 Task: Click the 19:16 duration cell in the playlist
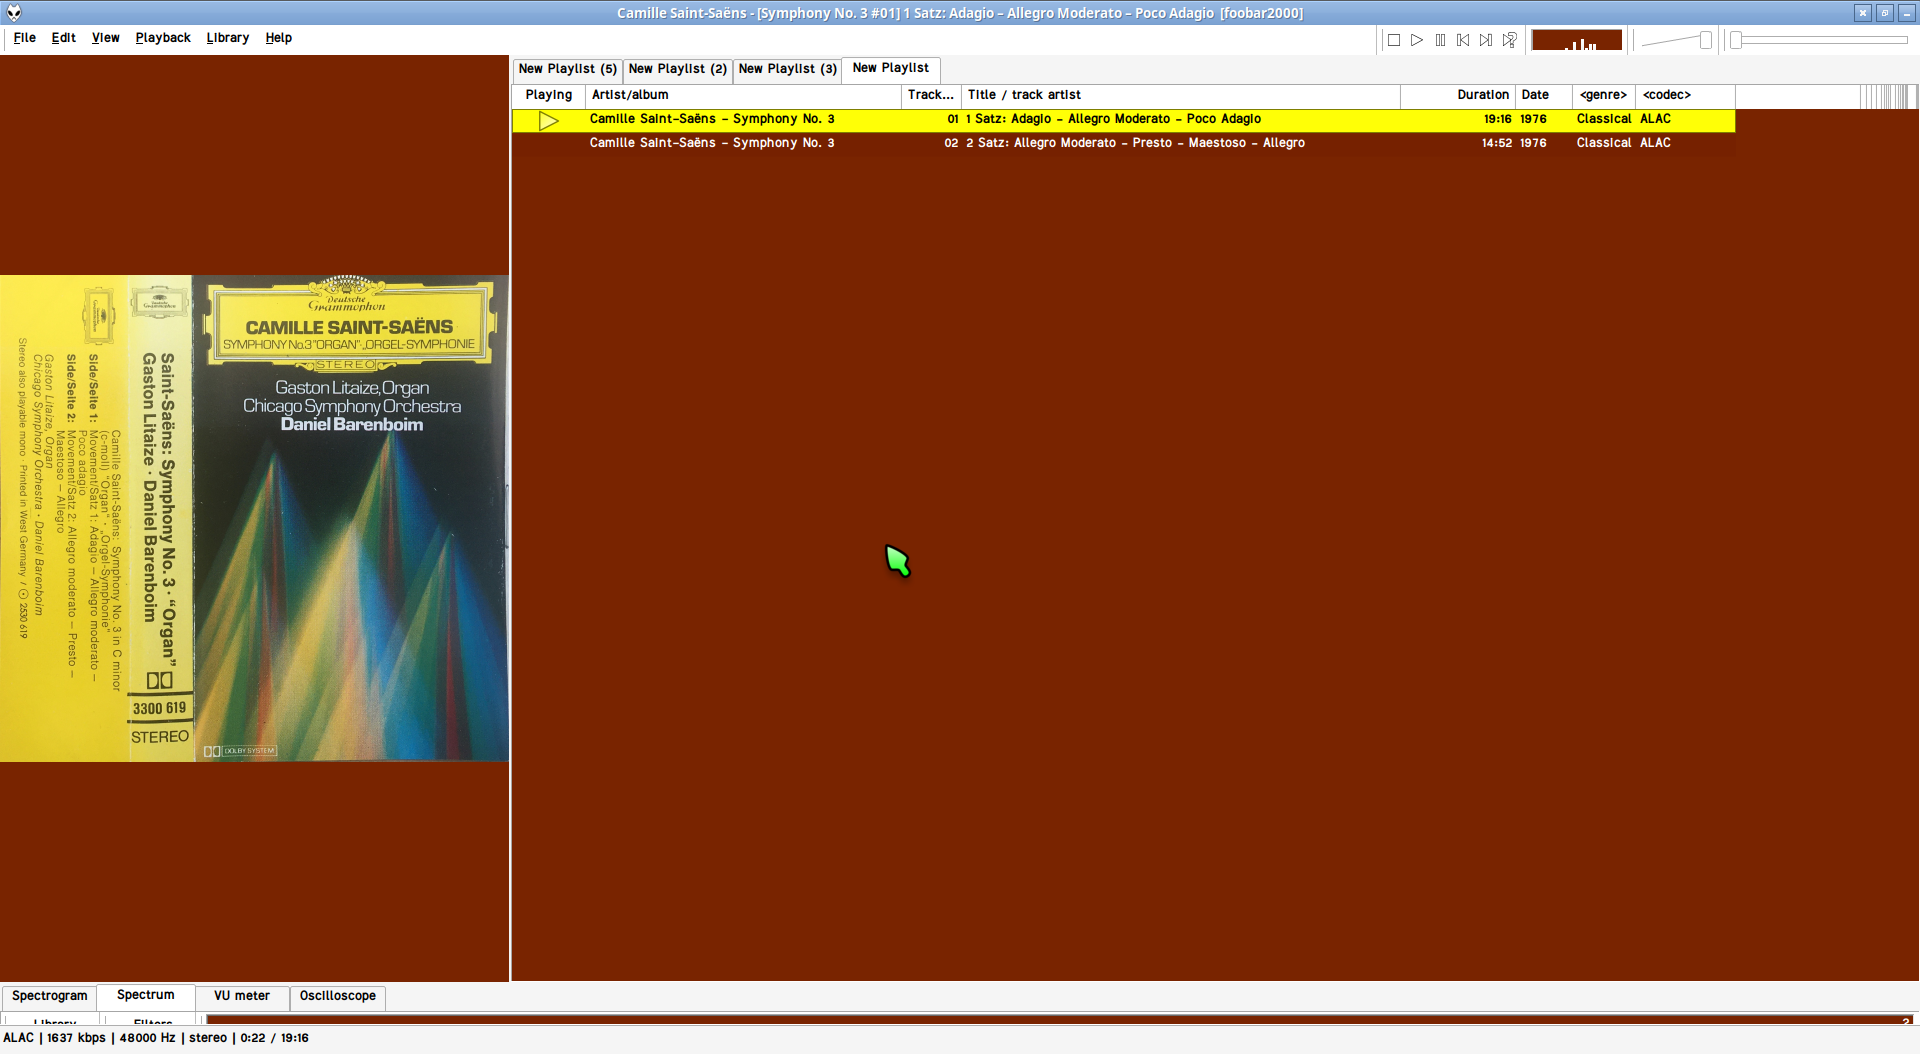click(1497, 119)
